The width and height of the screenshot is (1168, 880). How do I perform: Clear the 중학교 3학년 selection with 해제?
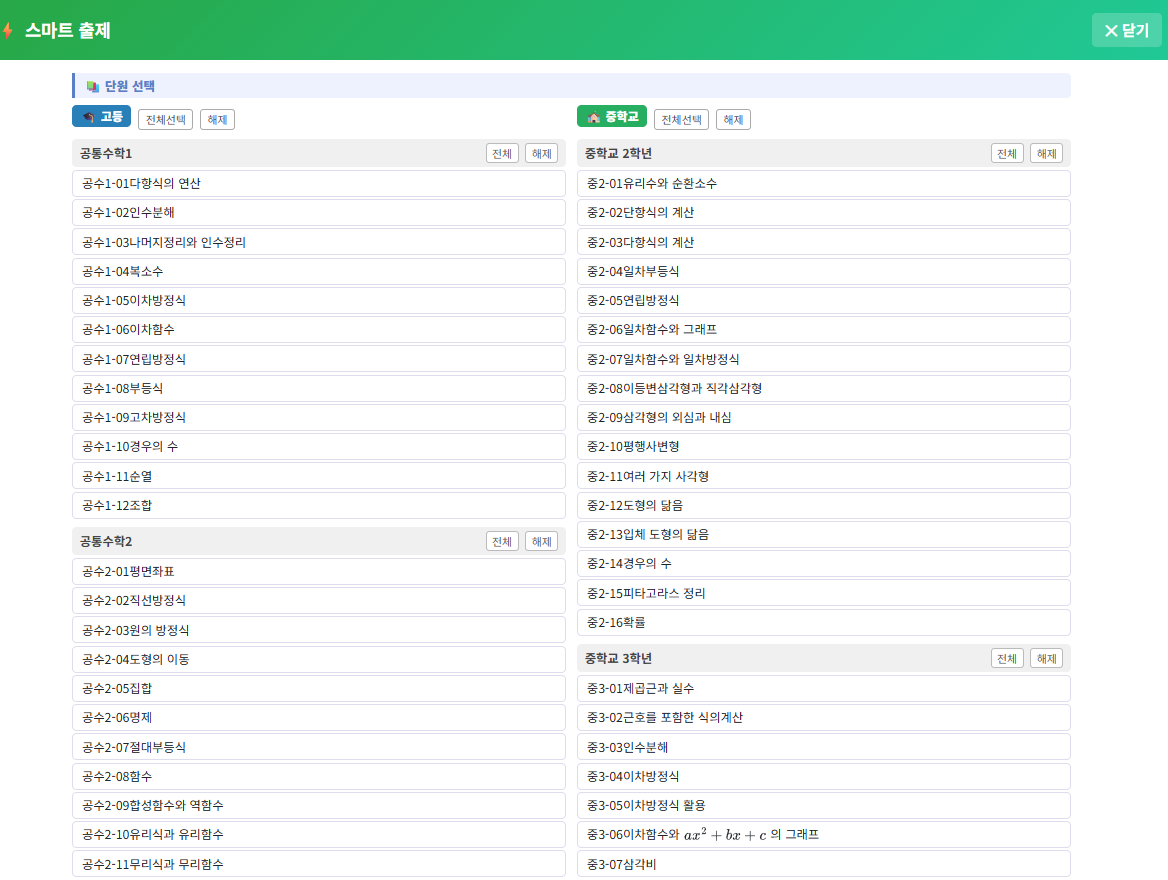click(1046, 659)
